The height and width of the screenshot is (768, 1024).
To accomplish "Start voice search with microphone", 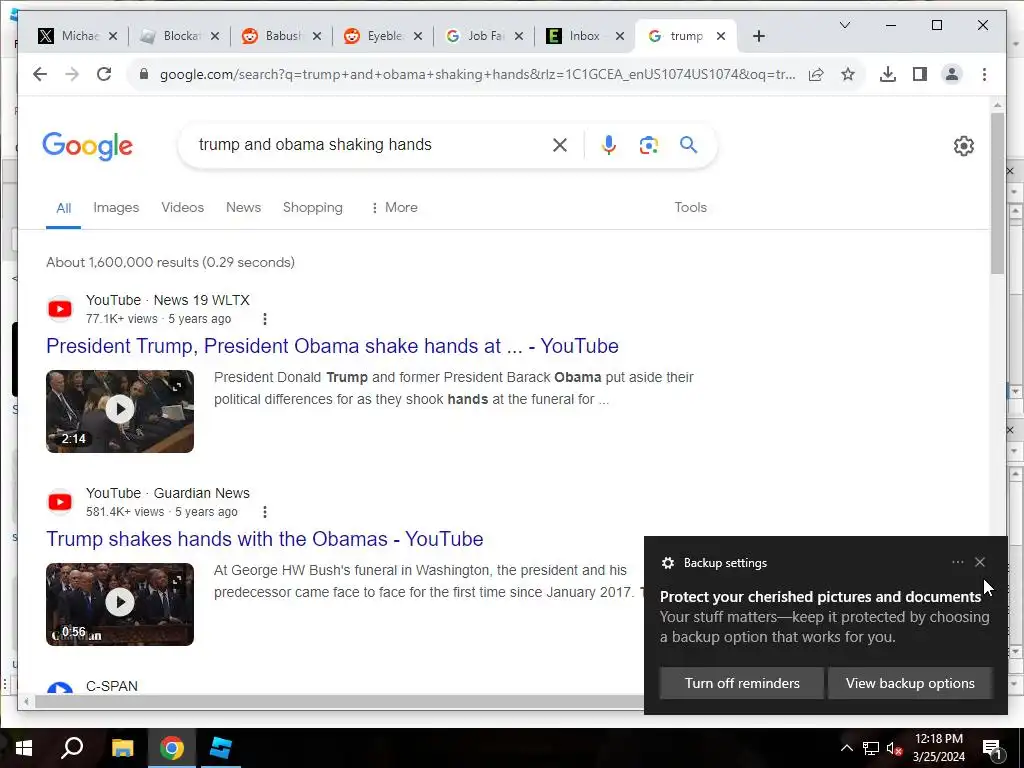I will pos(609,145).
